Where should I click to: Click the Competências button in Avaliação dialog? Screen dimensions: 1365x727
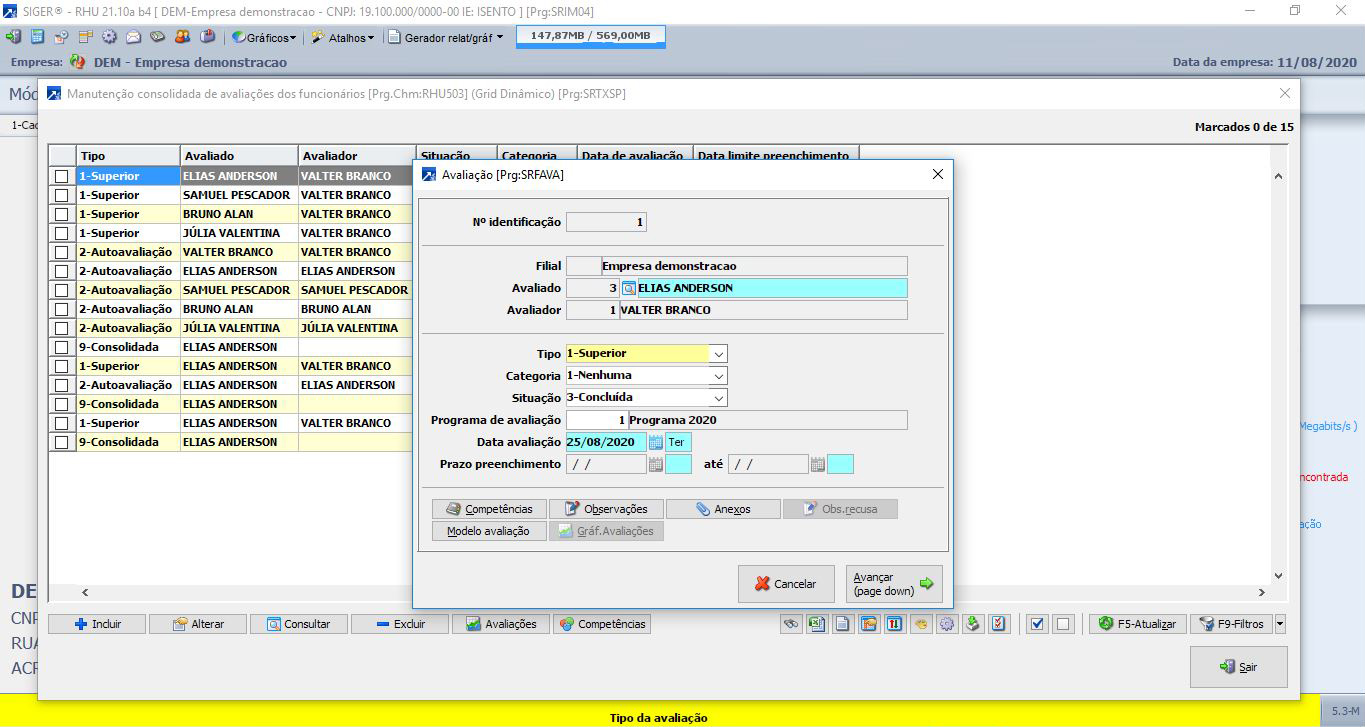tap(490, 509)
